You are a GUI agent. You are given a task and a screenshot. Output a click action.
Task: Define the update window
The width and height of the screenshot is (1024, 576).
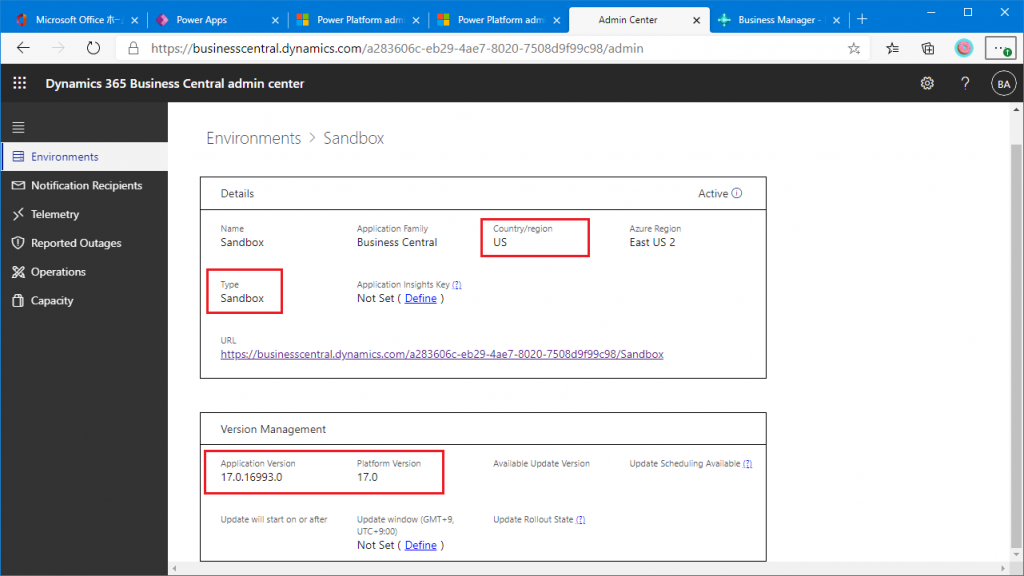(x=421, y=545)
